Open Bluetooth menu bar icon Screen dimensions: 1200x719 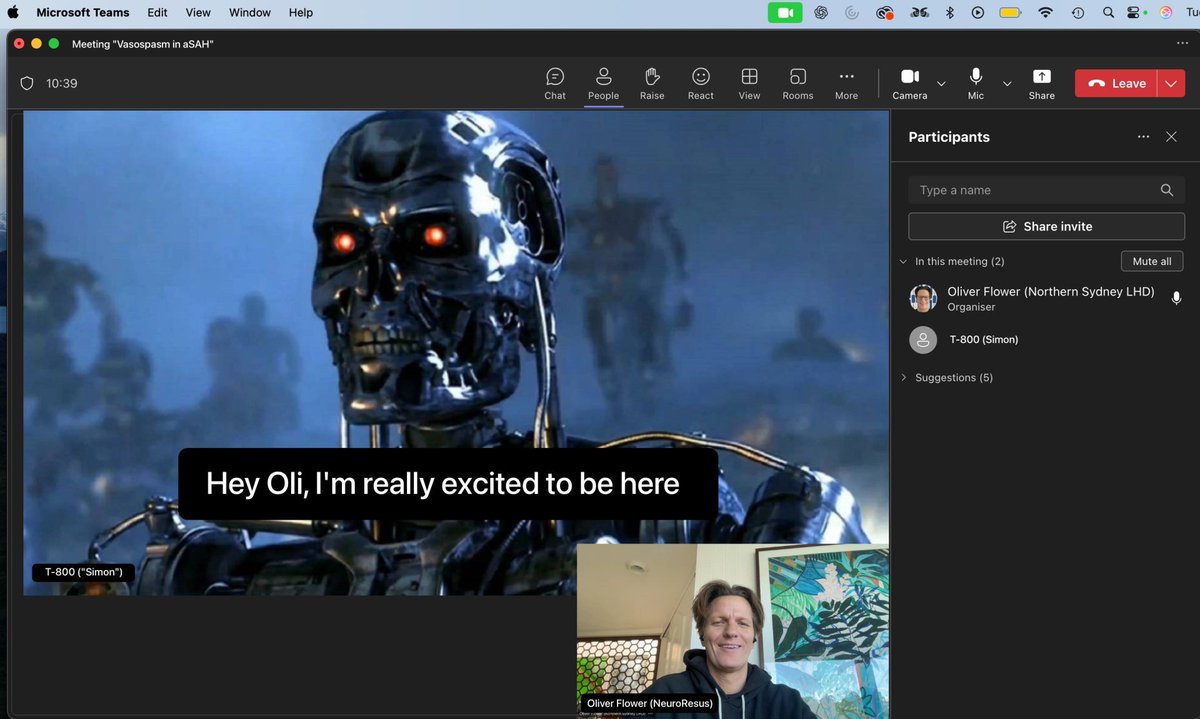950,12
